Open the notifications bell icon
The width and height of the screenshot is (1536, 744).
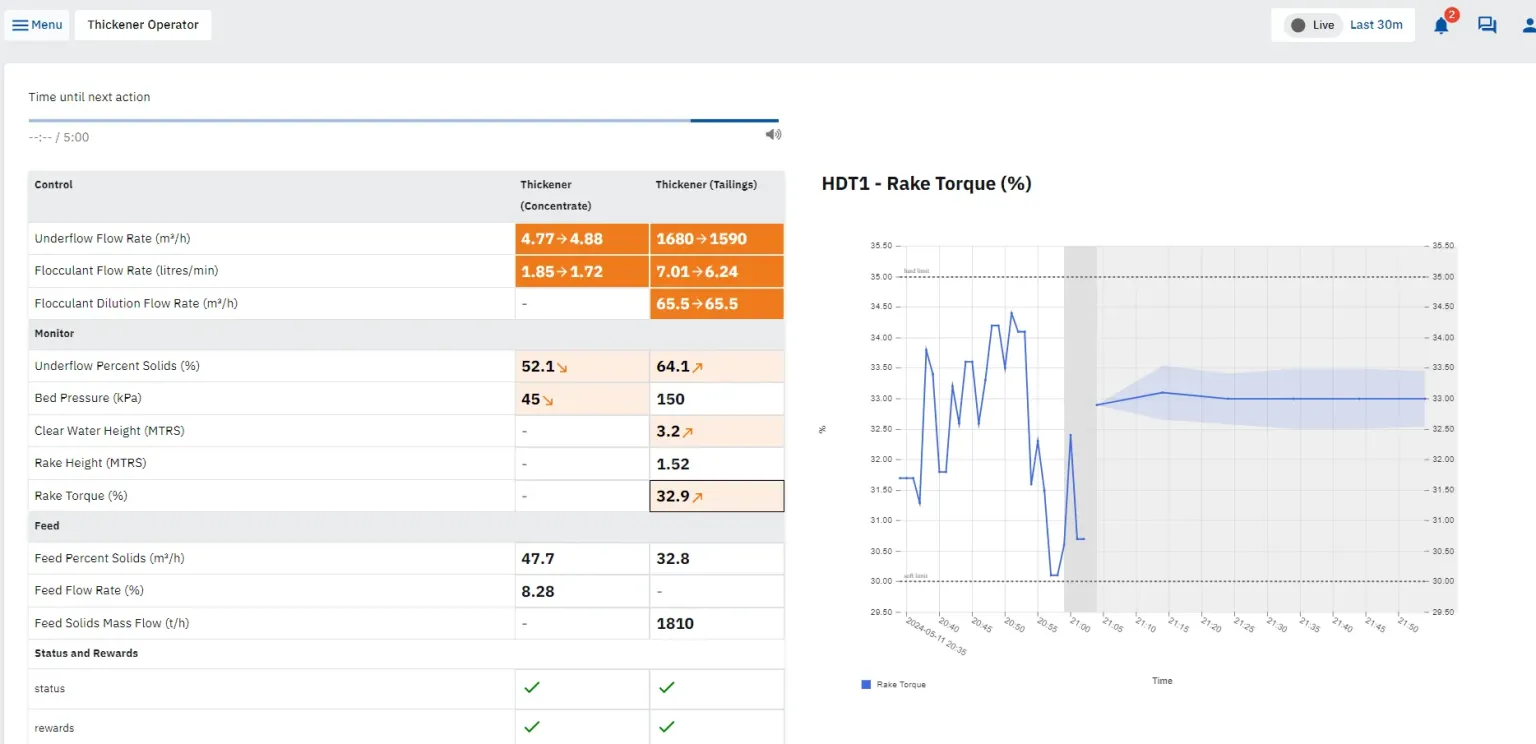click(x=1441, y=26)
